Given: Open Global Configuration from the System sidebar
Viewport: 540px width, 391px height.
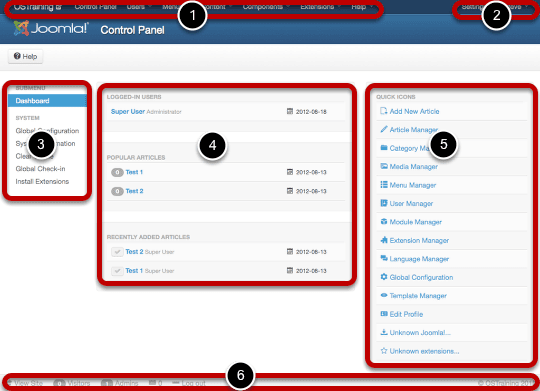Looking at the screenshot, I should pos(47,131).
